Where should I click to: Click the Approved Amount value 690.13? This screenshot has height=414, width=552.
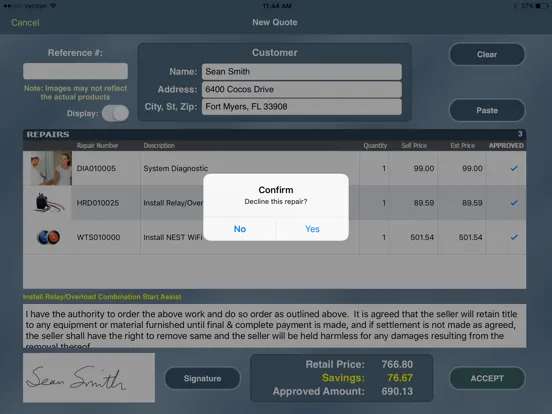[397, 391]
